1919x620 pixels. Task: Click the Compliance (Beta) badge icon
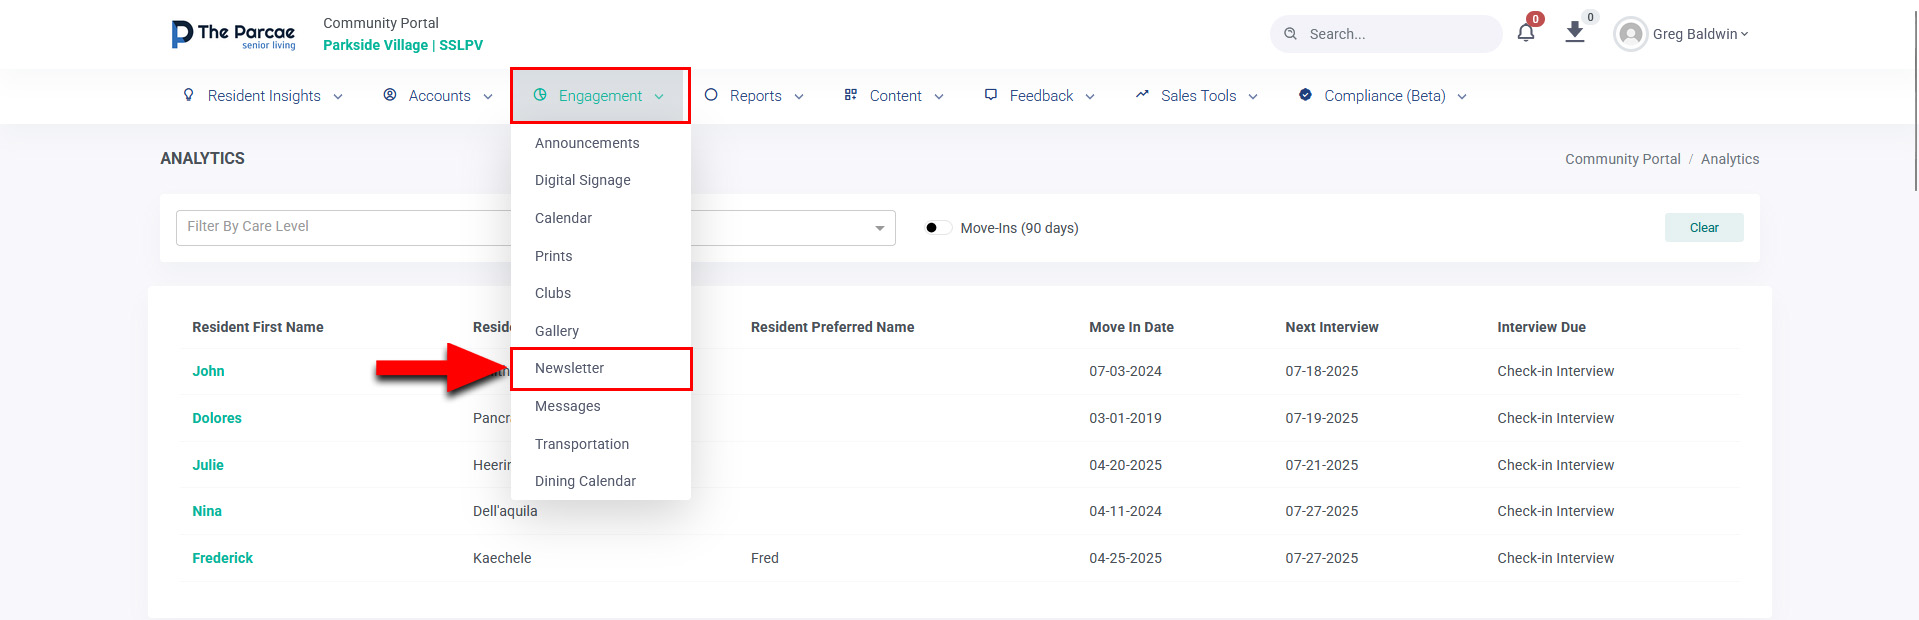[x=1305, y=95]
